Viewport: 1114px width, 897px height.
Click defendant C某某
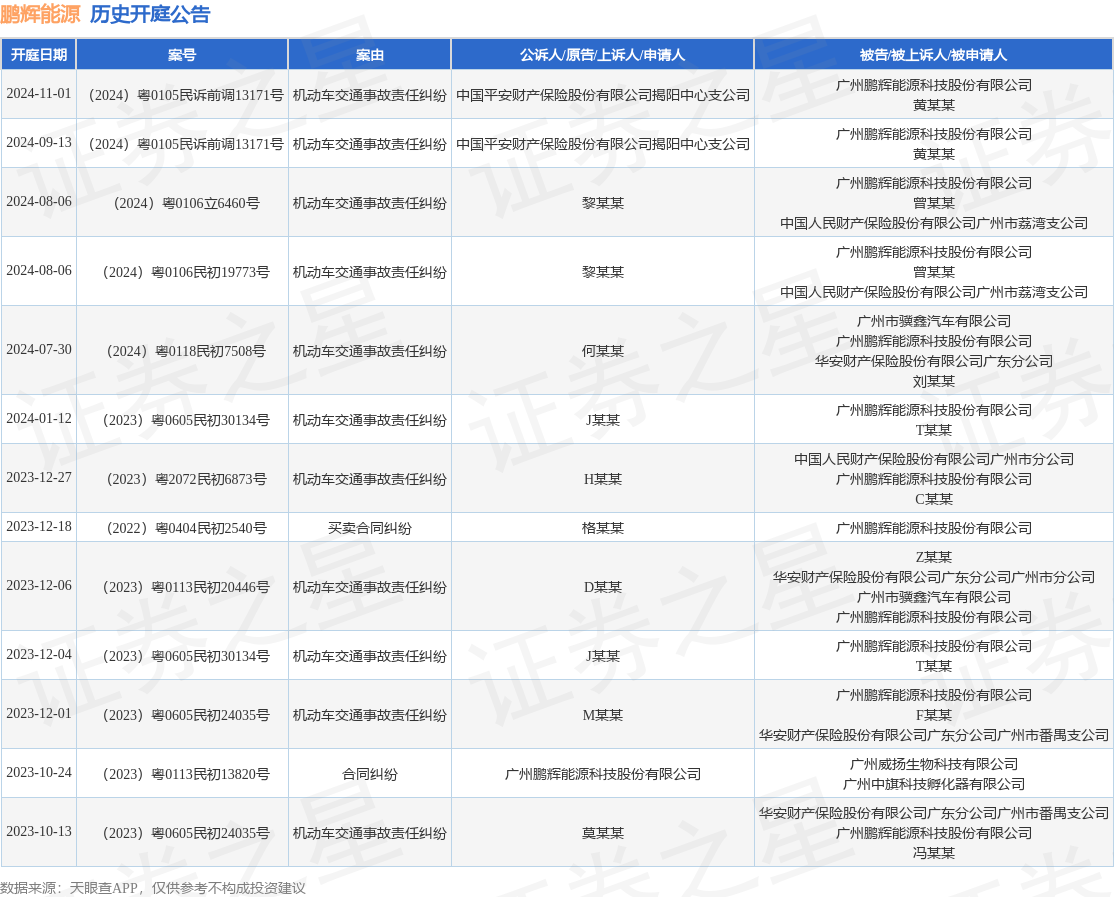click(934, 499)
